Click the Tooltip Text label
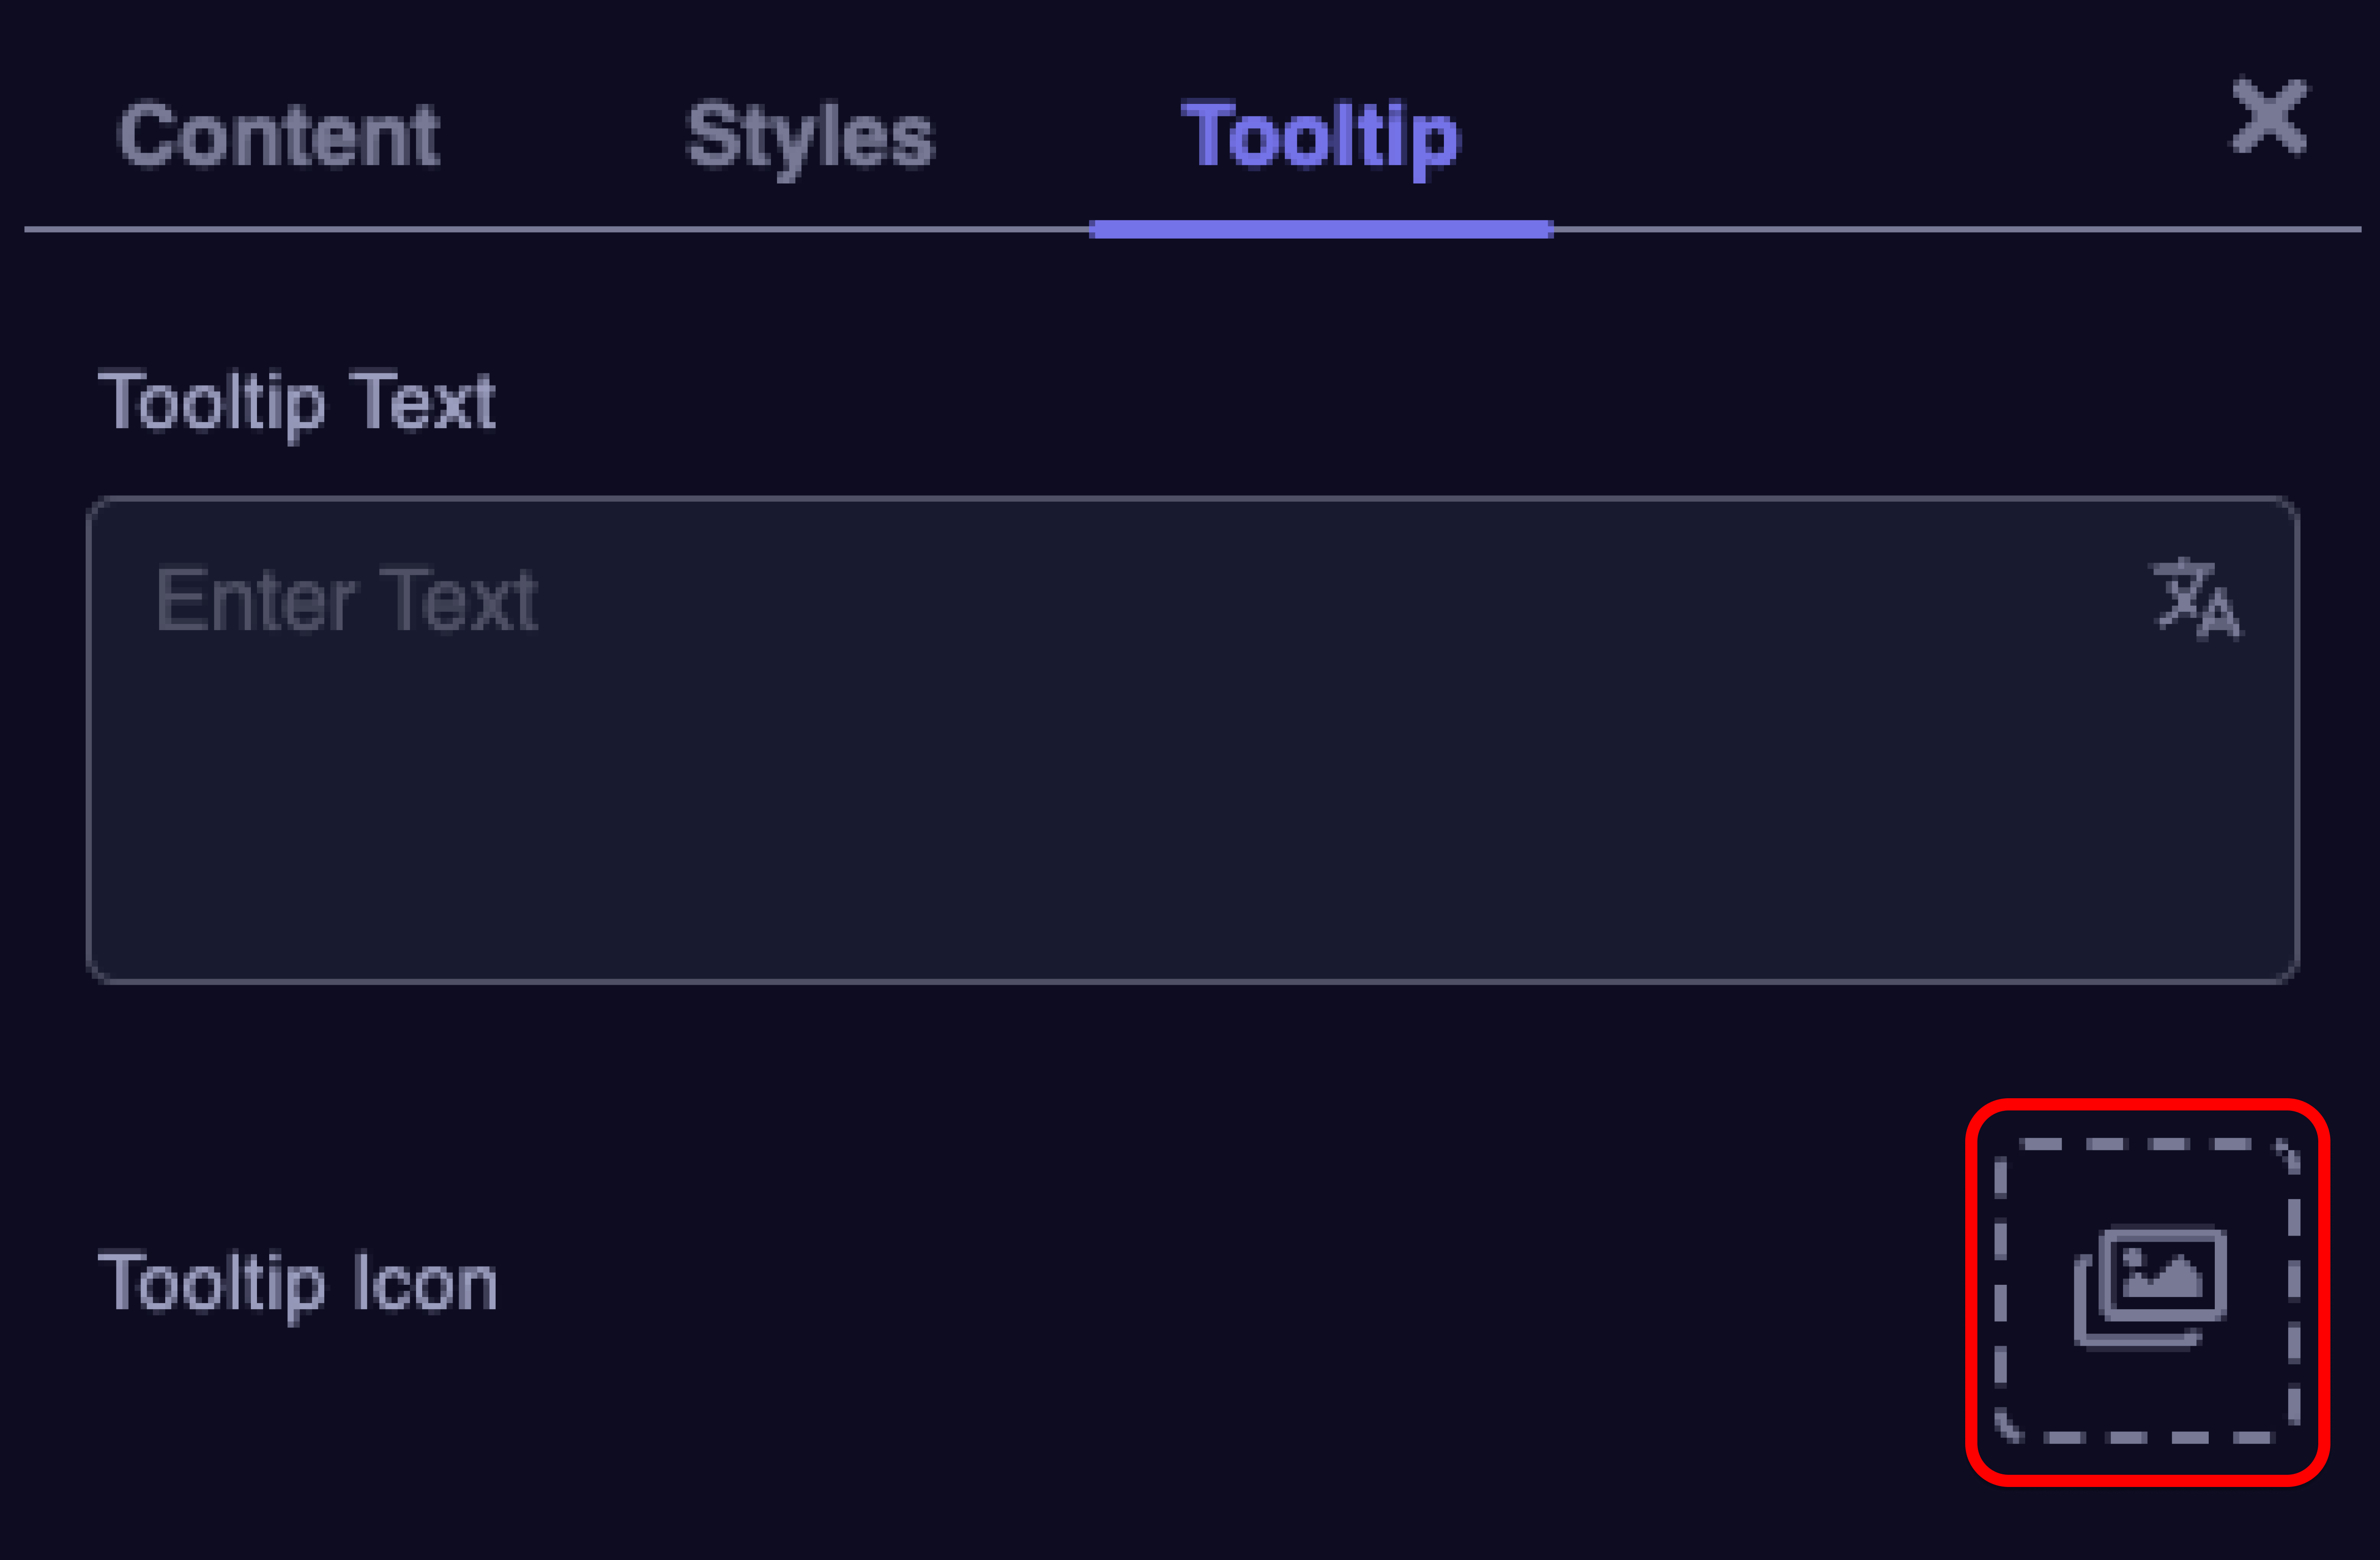 pyautogui.click(x=300, y=400)
